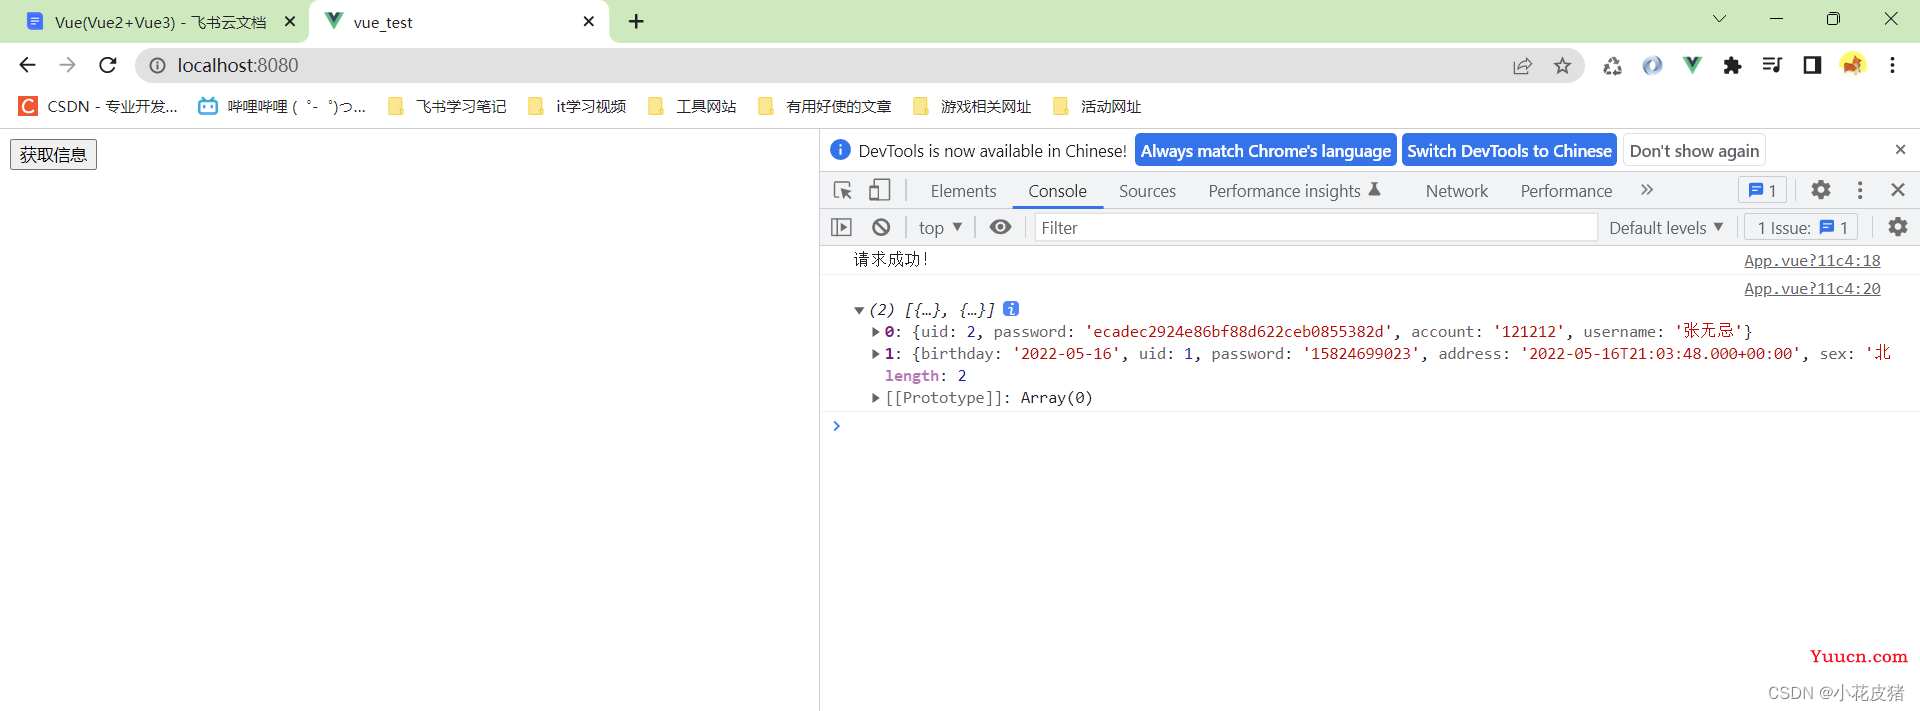The width and height of the screenshot is (1920, 711).
Task: Open Chrome extensions puzzle icon
Action: [1732, 65]
